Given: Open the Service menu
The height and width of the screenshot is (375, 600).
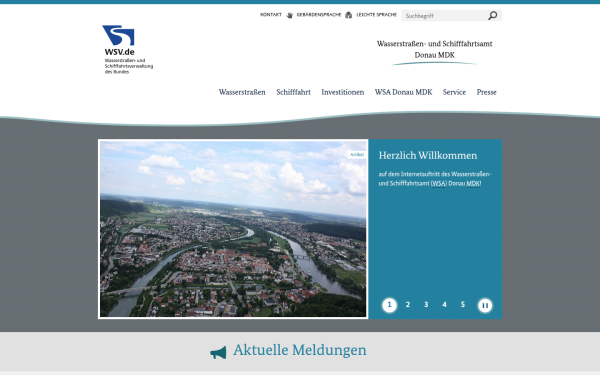Looking at the screenshot, I should click(454, 92).
